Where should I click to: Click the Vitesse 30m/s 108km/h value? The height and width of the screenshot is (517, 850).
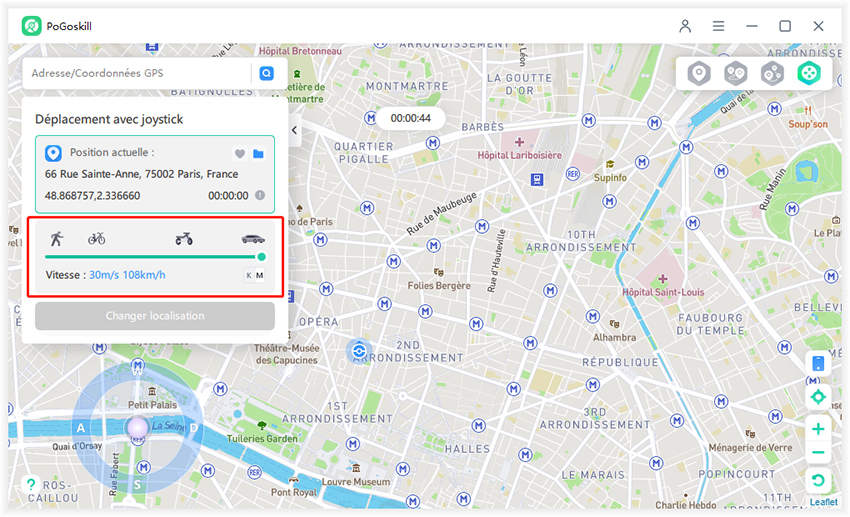127,275
